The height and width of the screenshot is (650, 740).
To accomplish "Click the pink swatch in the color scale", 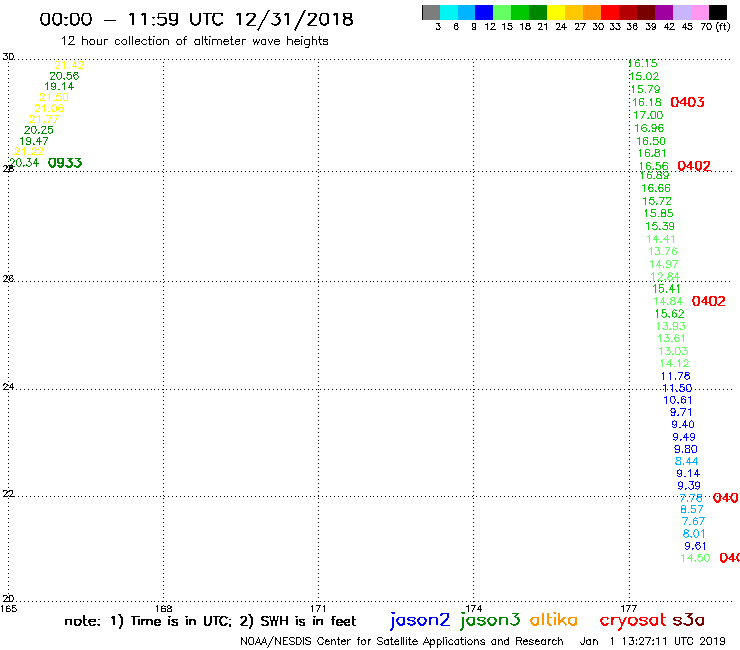I will pyautogui.click(x=700, y=12).
